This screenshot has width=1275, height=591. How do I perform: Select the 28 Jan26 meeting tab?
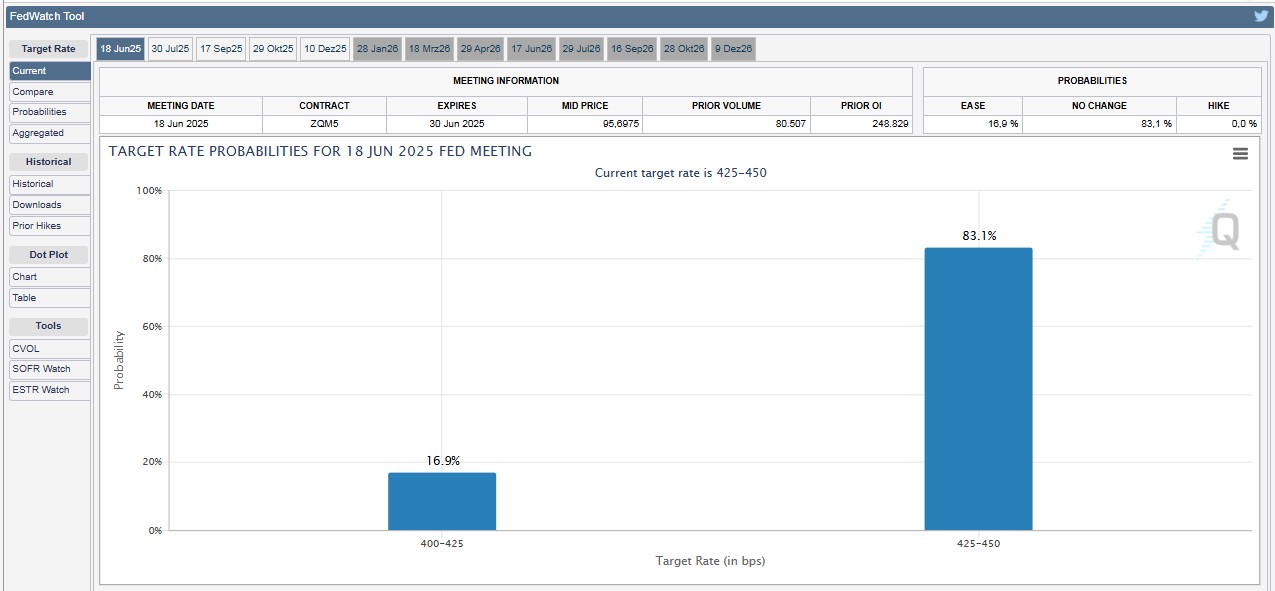[x=377, y=49]
